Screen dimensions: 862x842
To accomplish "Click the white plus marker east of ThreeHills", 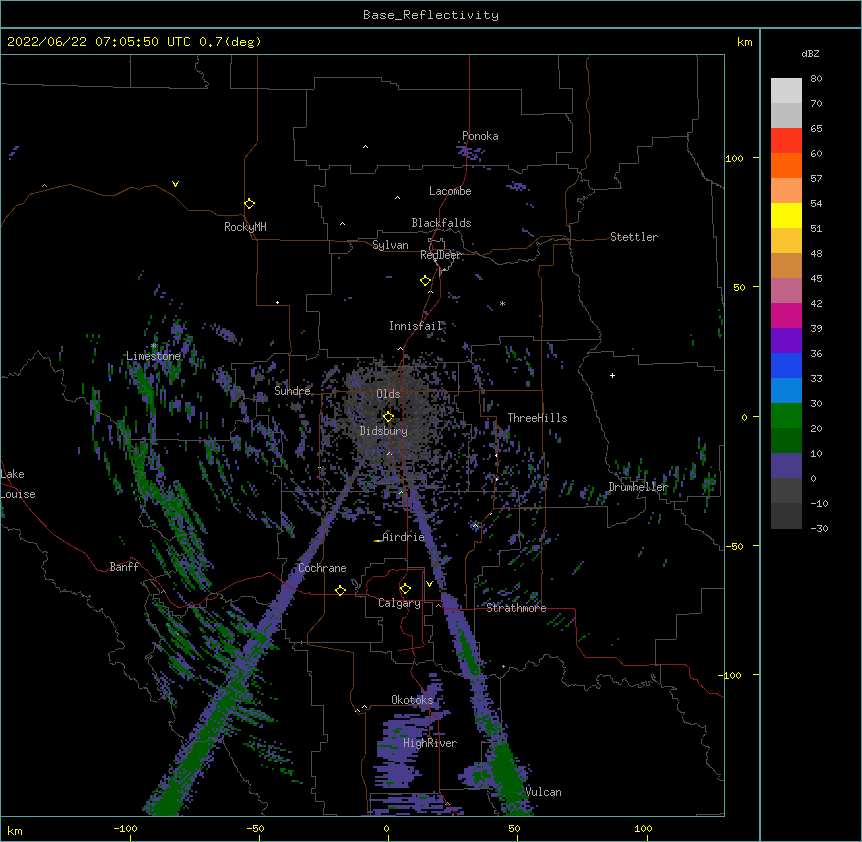I will (x=612, y=375).
